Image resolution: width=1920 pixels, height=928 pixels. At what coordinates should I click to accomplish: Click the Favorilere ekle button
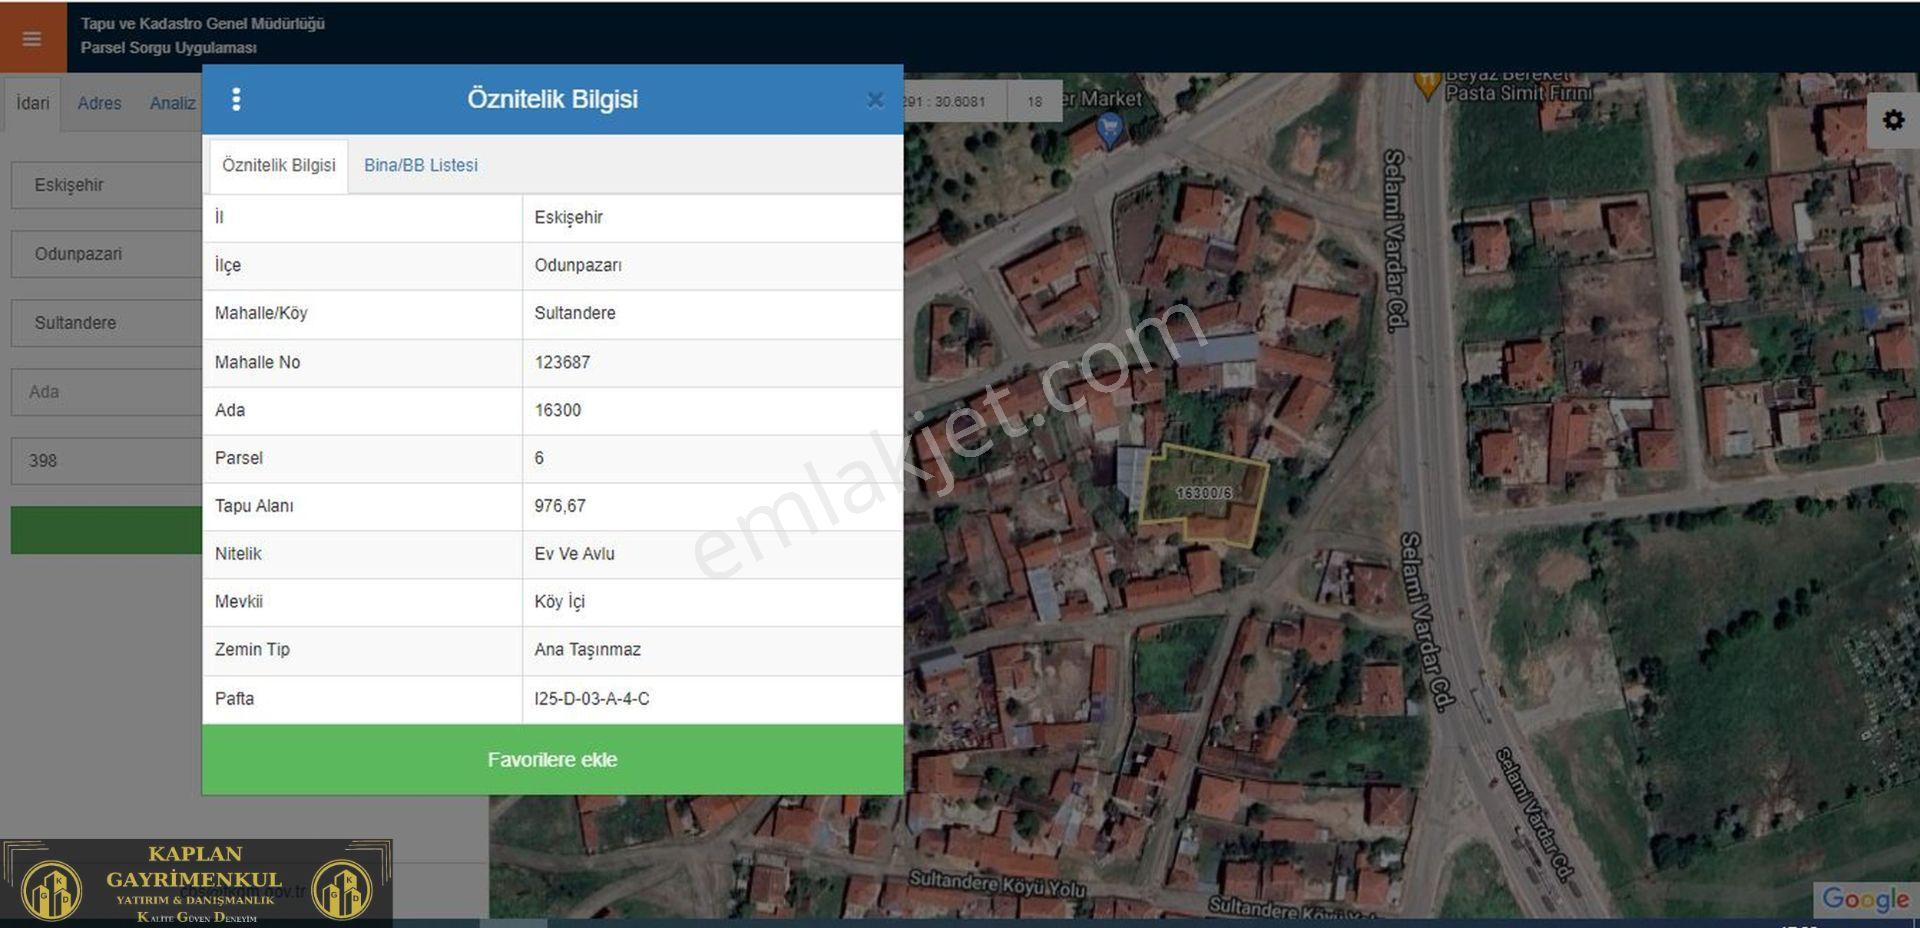[552, 760]
